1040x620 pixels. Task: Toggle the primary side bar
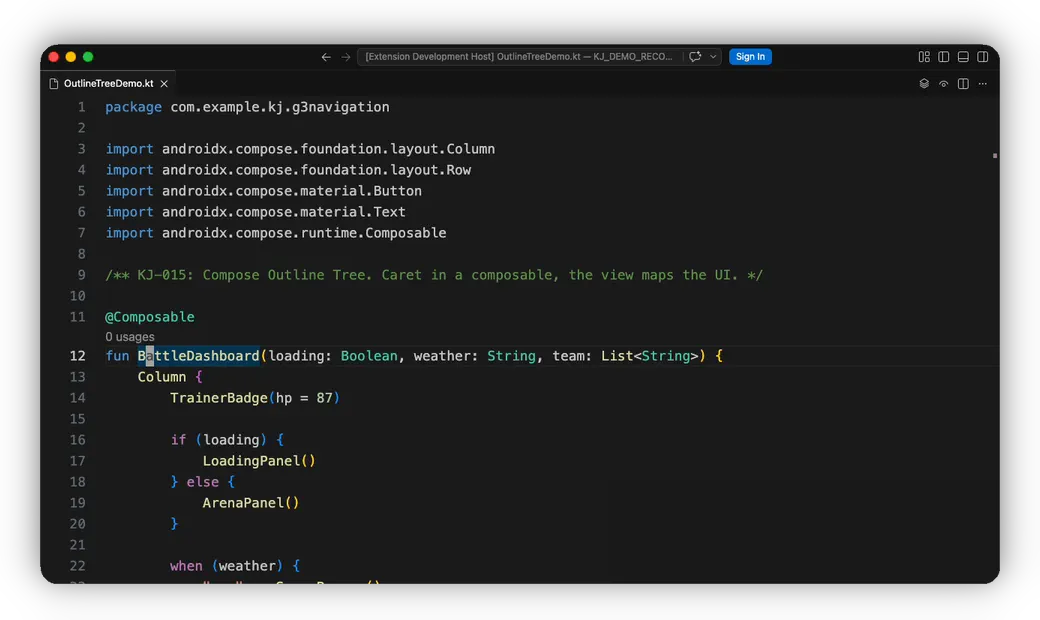pos(943,57)
